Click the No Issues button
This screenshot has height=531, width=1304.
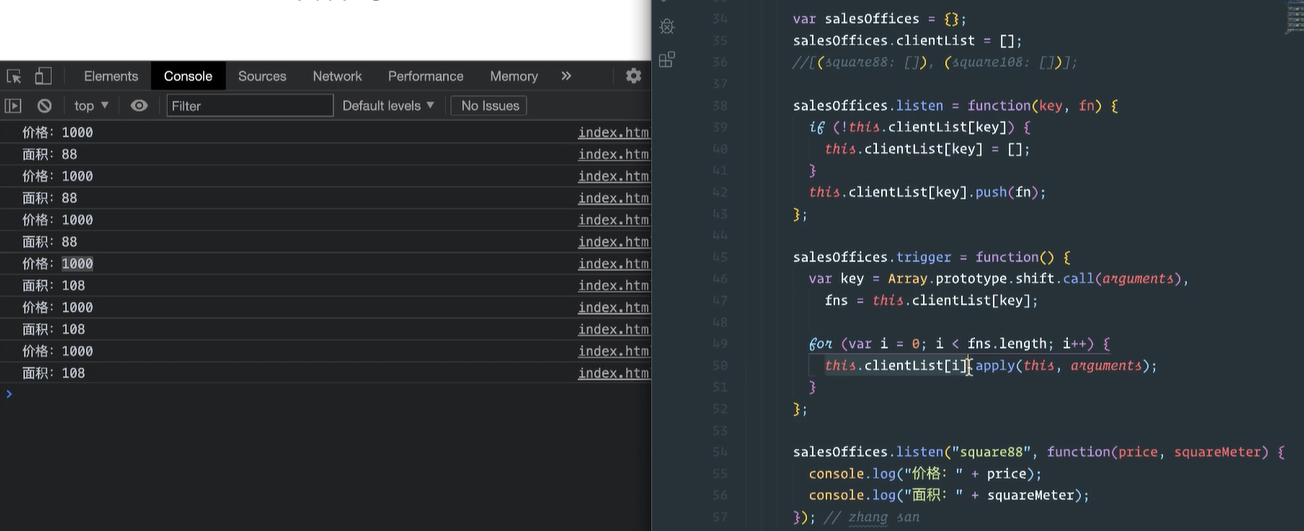(490, 105)
